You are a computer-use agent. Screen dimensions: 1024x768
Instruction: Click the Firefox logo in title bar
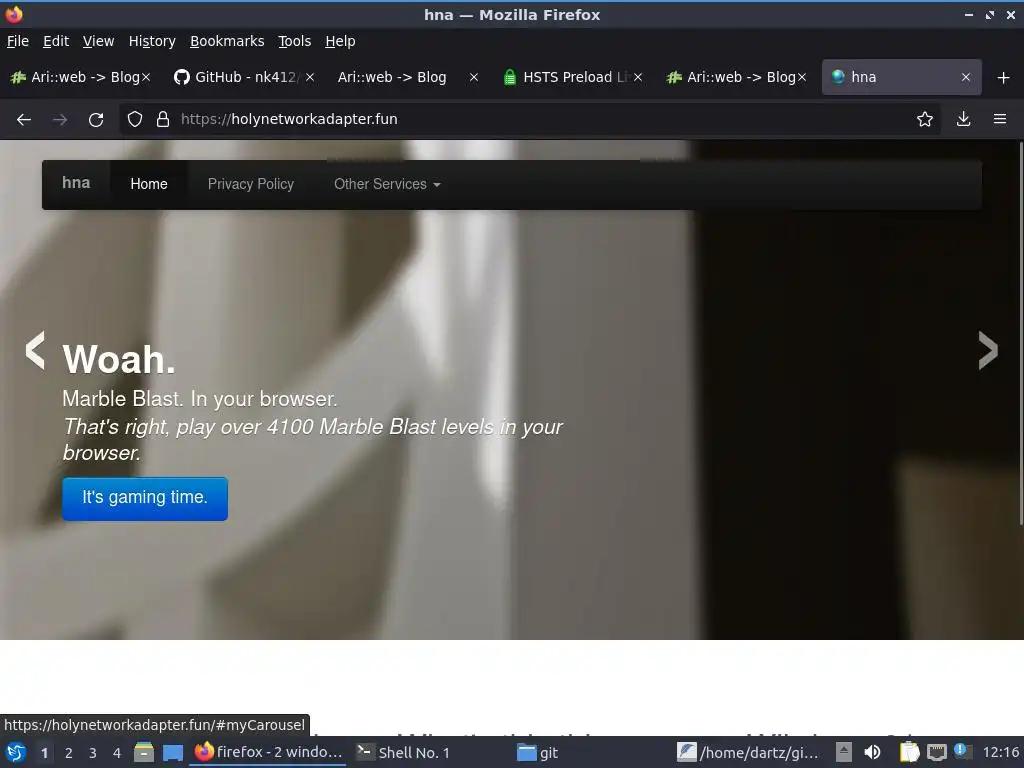click(14, 14)
